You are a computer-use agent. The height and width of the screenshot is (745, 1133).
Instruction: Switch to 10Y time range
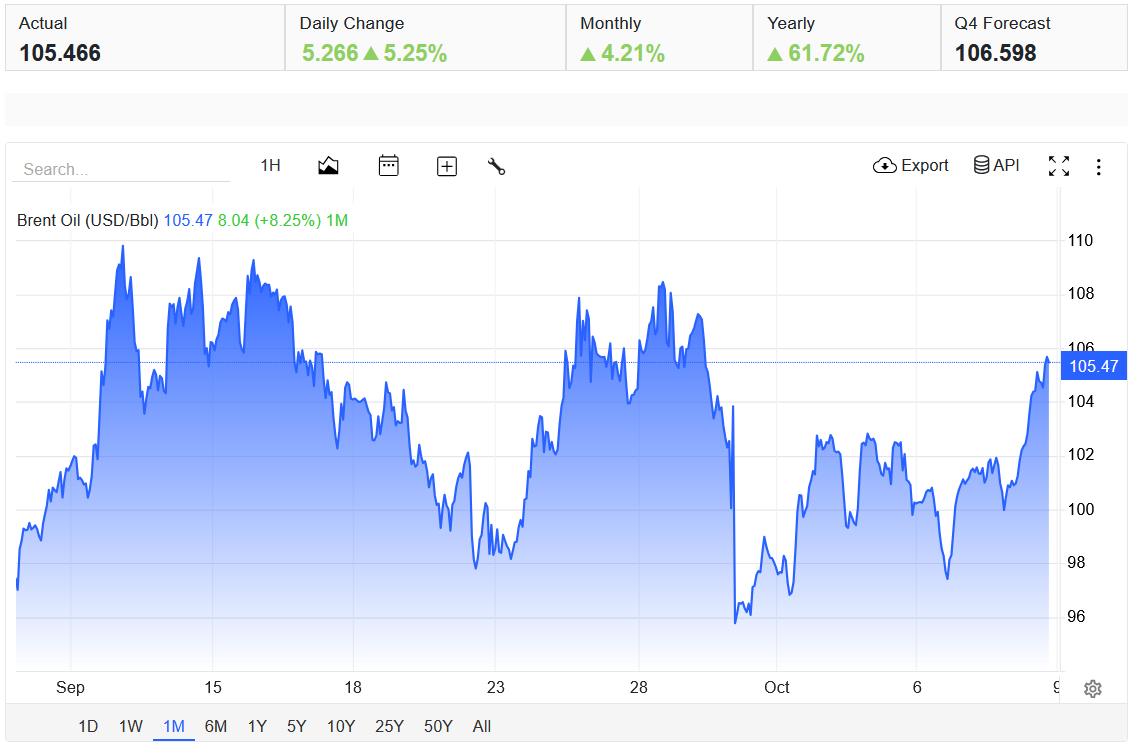tap(341, 726)
